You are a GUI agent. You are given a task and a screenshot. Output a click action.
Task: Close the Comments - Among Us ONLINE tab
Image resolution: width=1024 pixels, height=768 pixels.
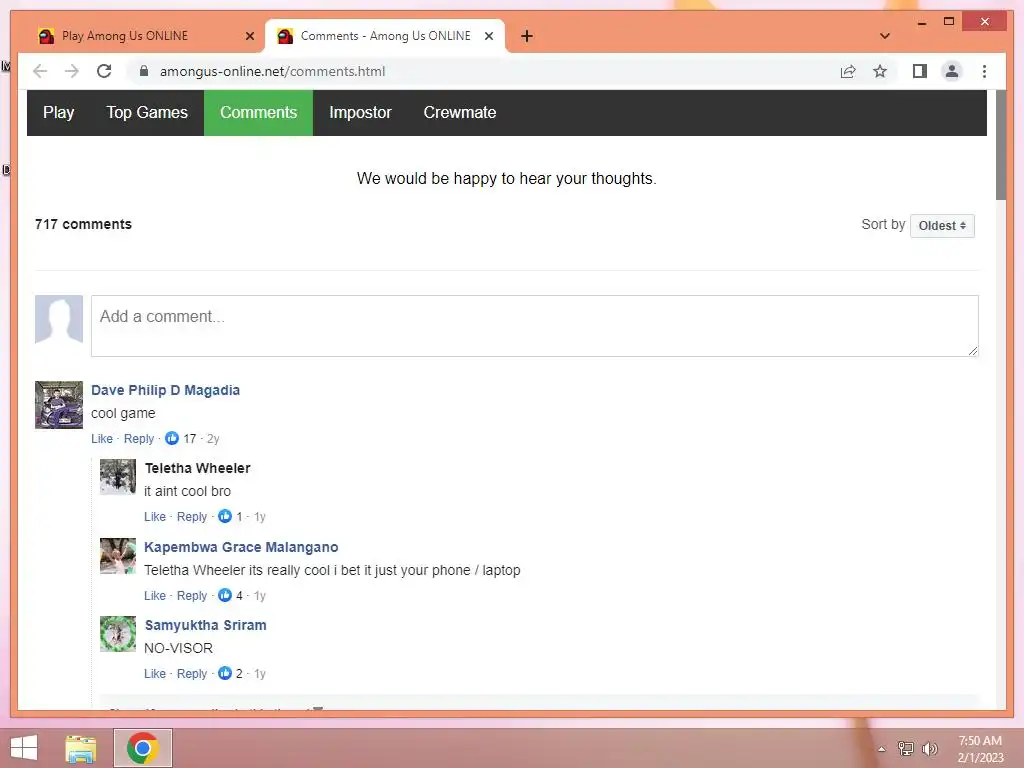click(x=488, y=36)
